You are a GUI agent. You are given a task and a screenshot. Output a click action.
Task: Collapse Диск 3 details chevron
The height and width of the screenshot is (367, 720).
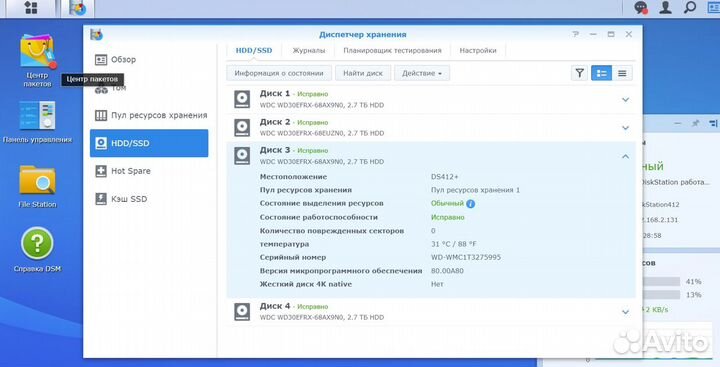(625, 157)
